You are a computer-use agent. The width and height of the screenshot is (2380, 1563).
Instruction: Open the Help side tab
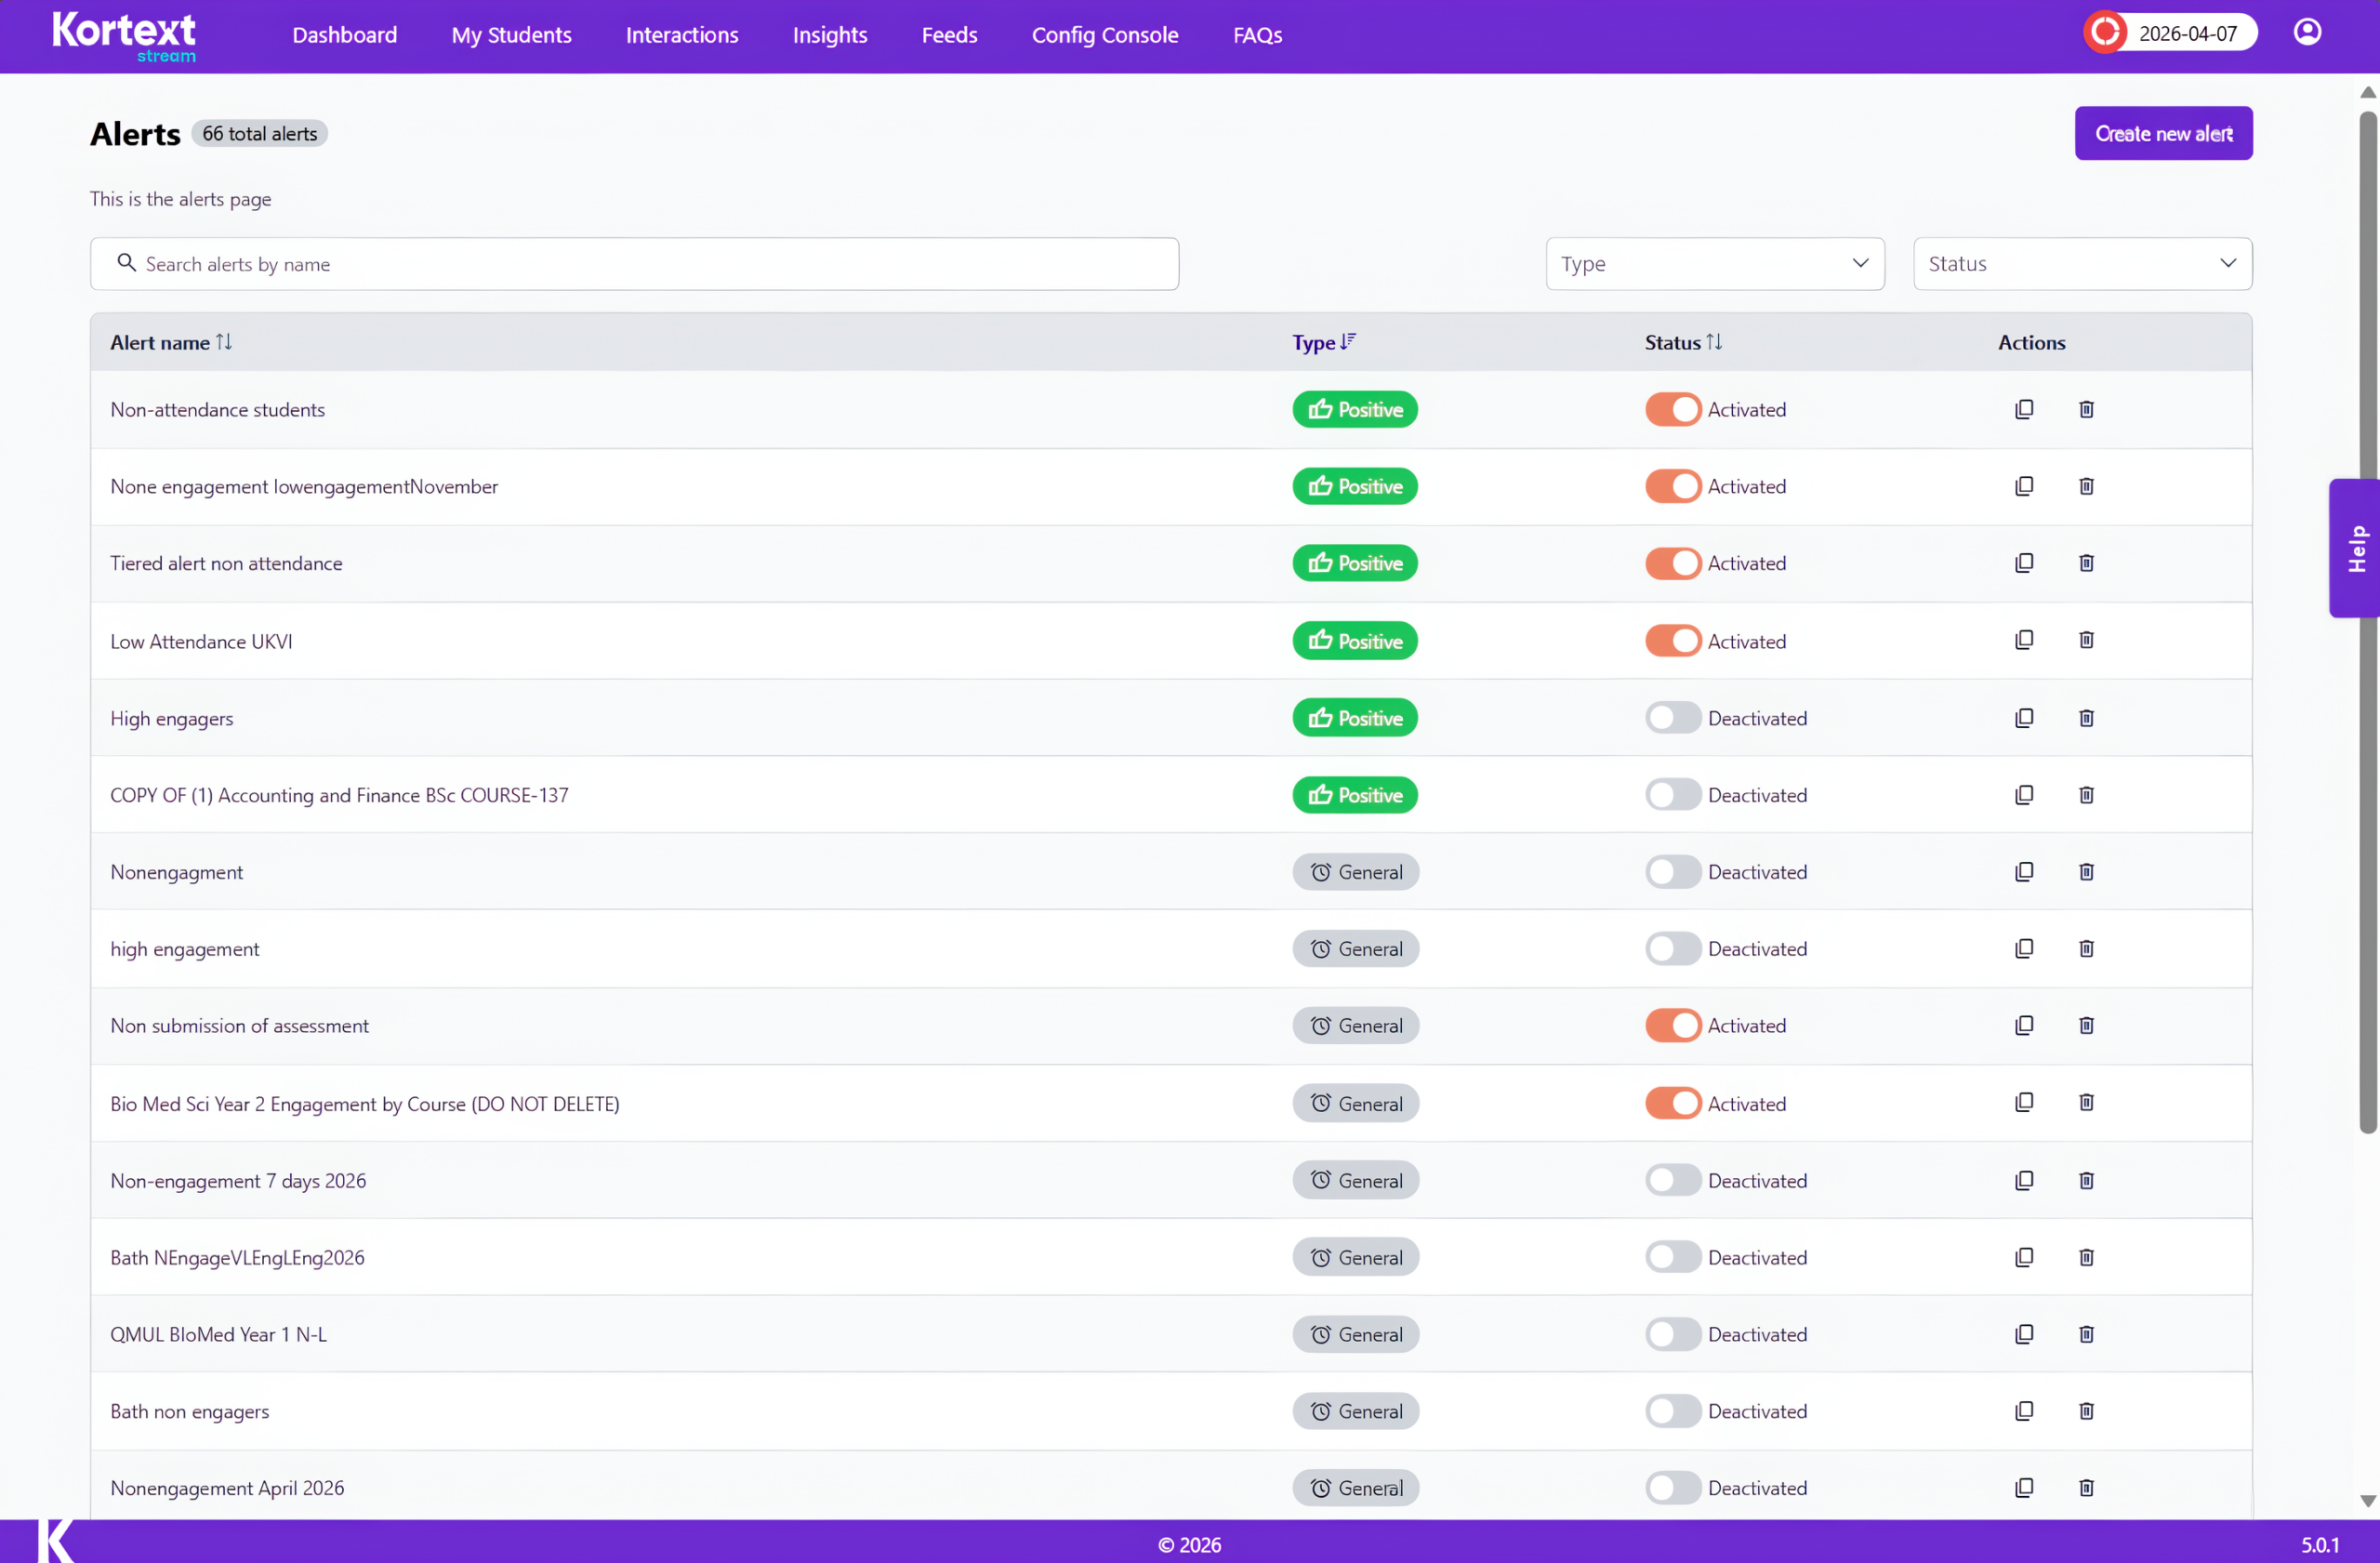click(x=2355, y=548)
